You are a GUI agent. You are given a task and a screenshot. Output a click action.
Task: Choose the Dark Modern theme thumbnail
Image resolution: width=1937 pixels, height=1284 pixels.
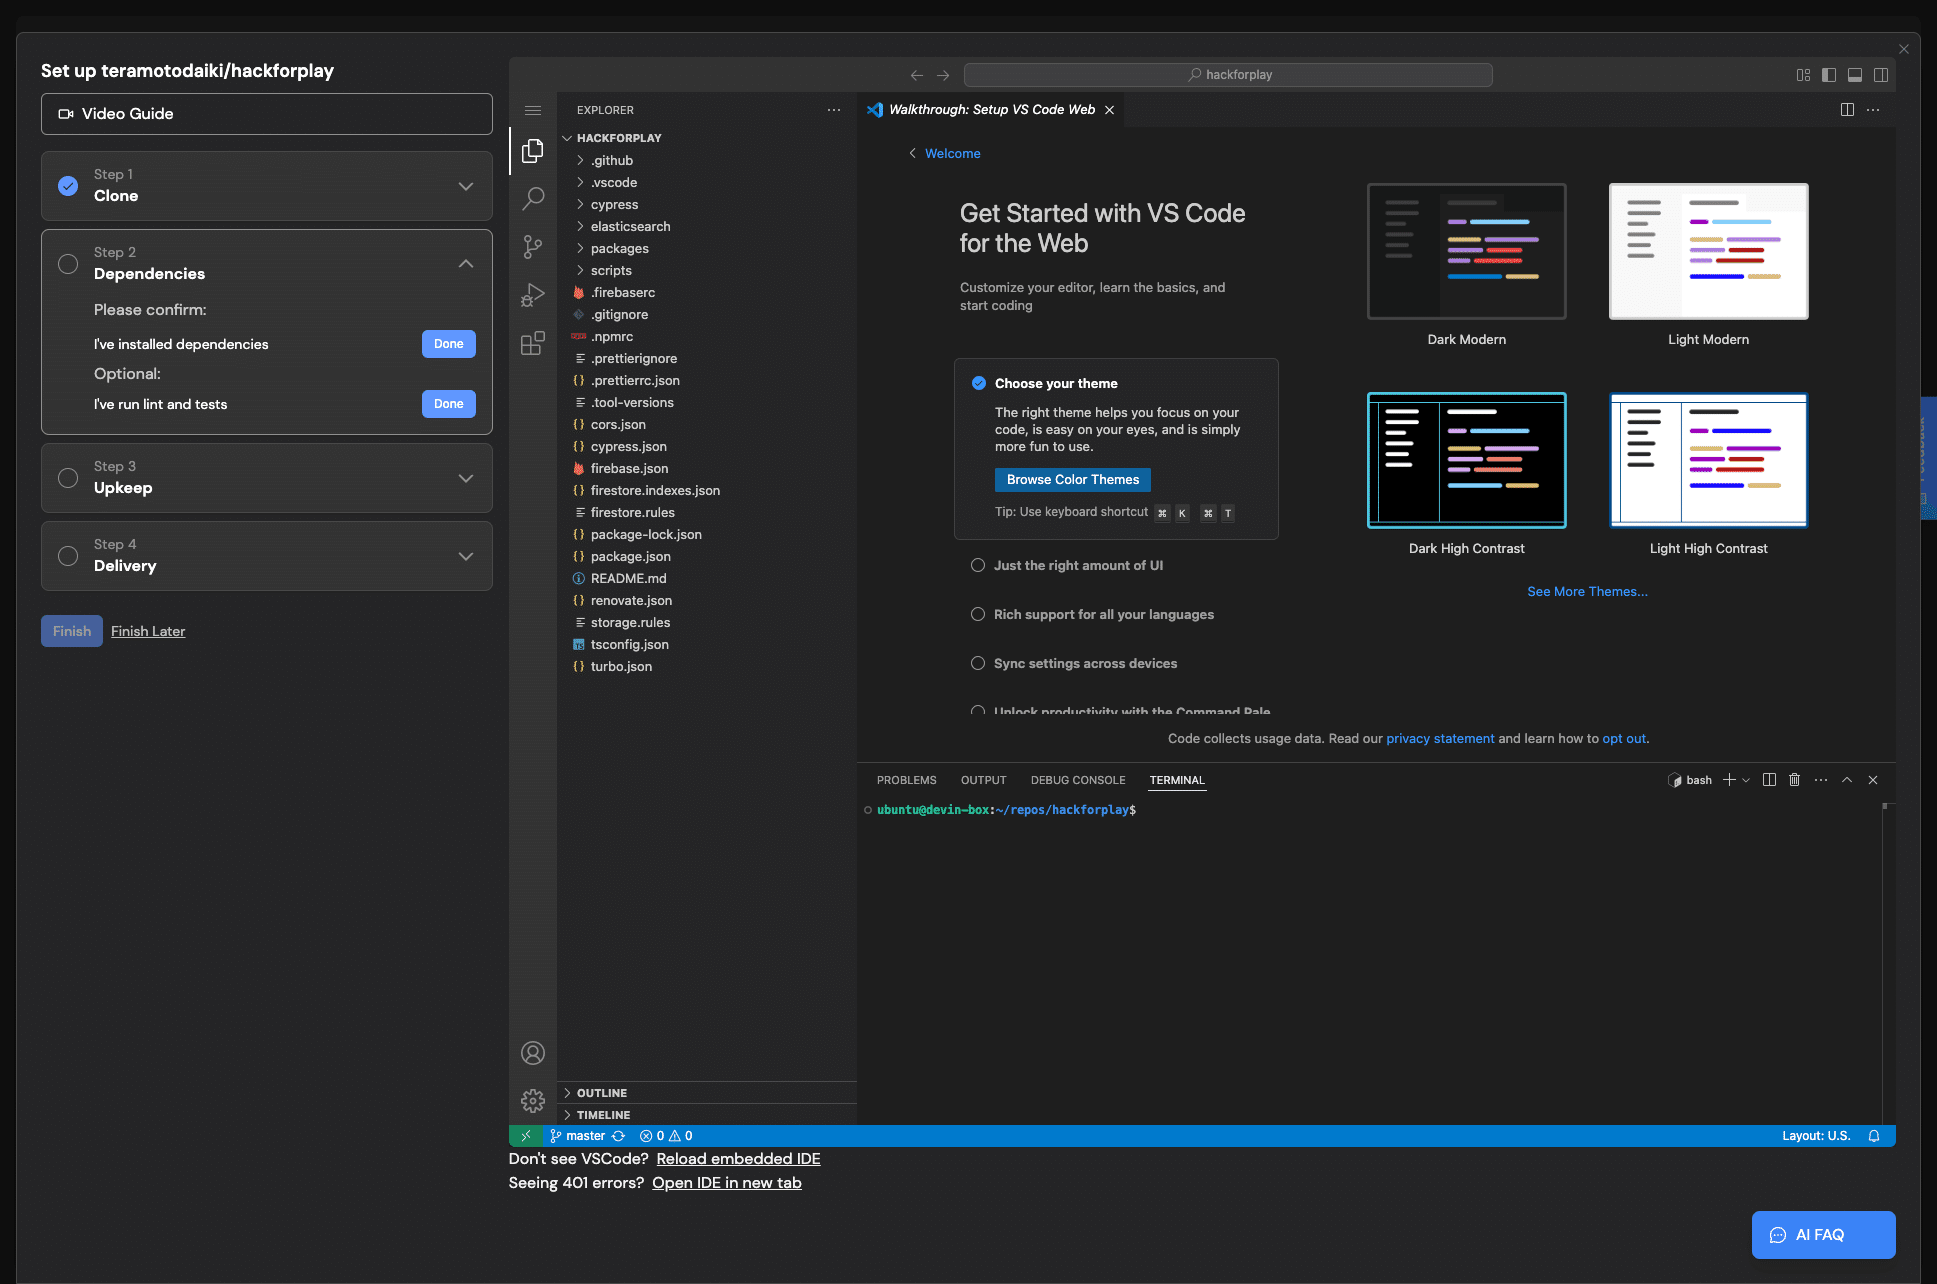coord(1467,251)
